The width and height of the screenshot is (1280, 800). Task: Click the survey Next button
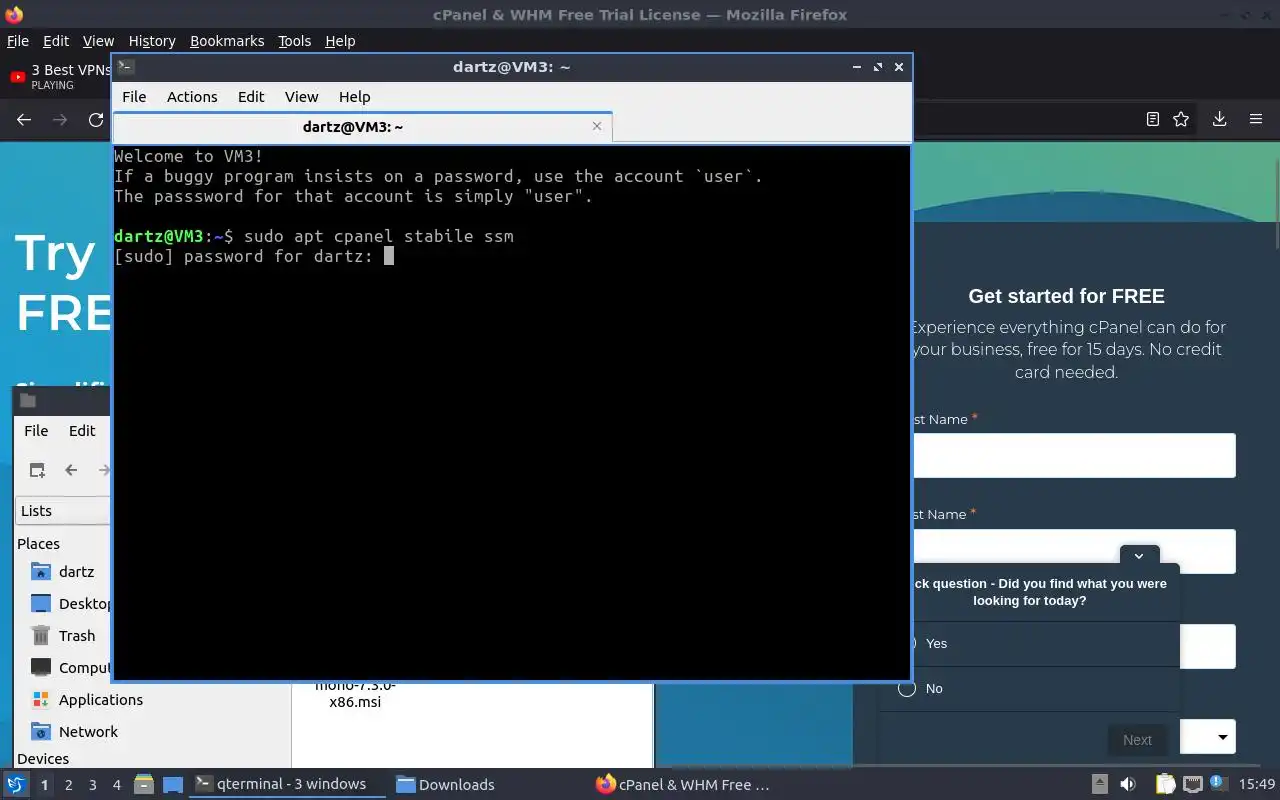[1137, 740]
